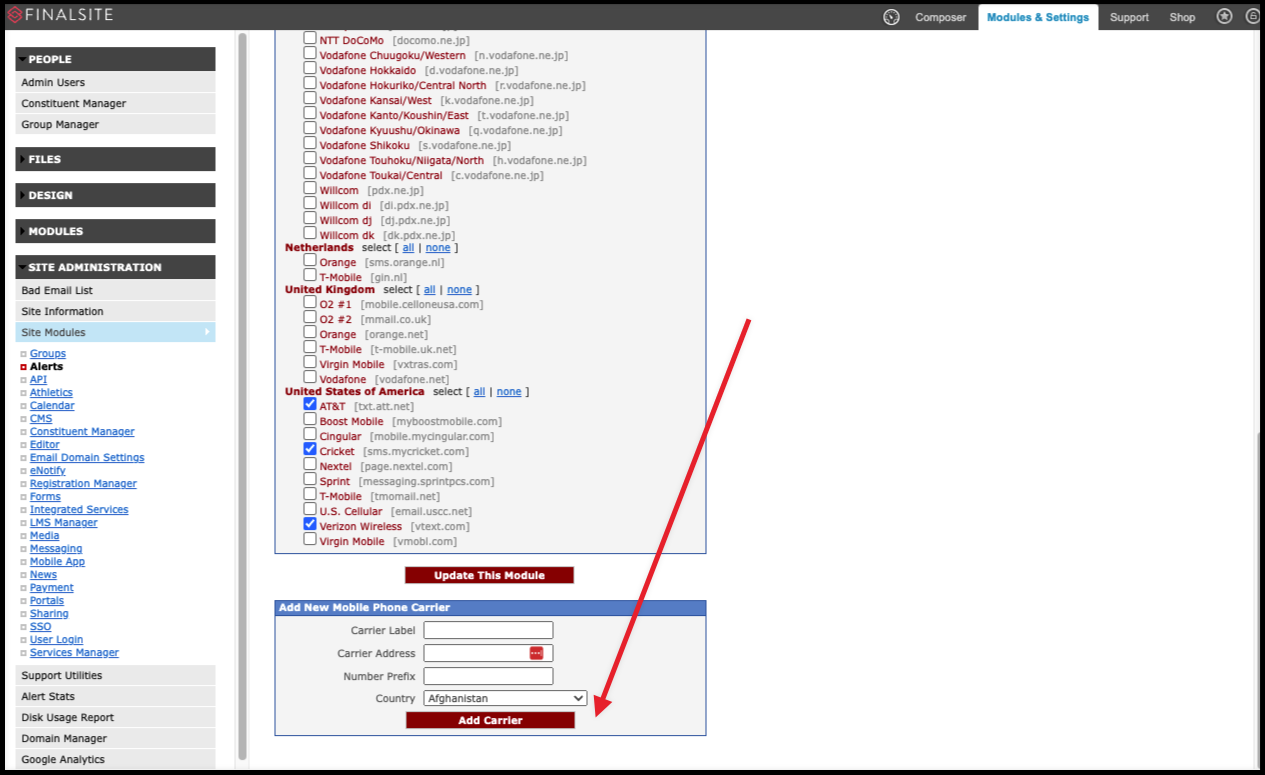1265x775 pixels.
Task: Uncheck the Cricket carrier checkbox
Action: click(310, 450)
